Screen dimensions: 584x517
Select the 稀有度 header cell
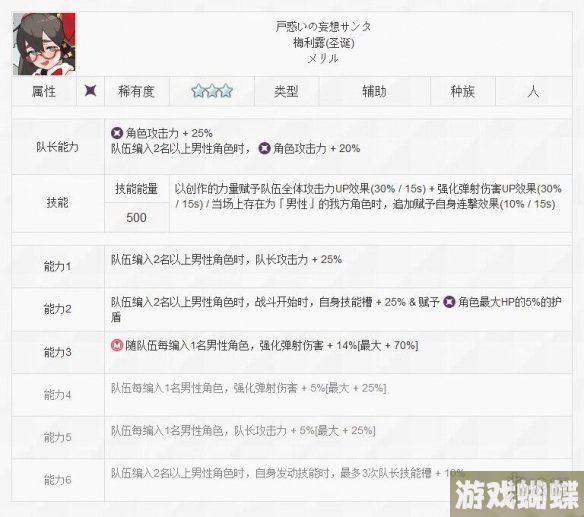tap(137, 91)
